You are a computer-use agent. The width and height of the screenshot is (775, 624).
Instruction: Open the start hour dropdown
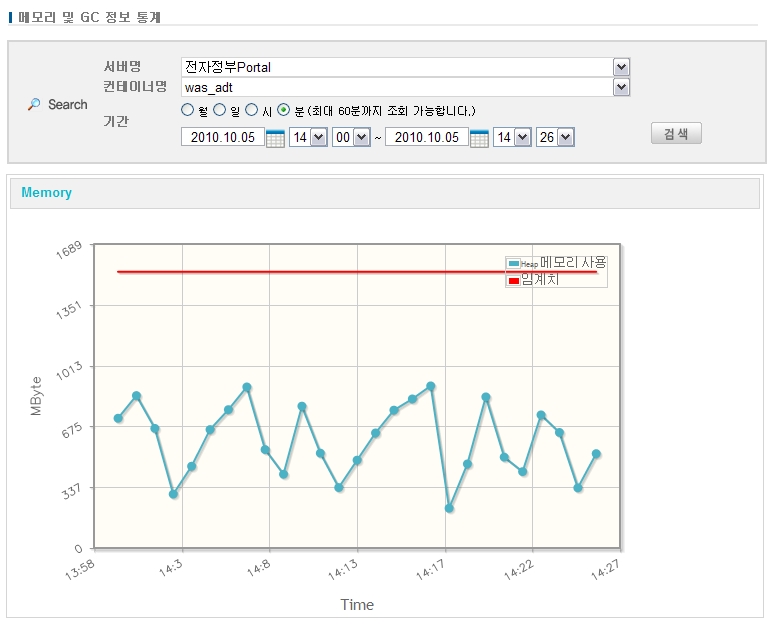pyautogui.click(x=320, y=138)
